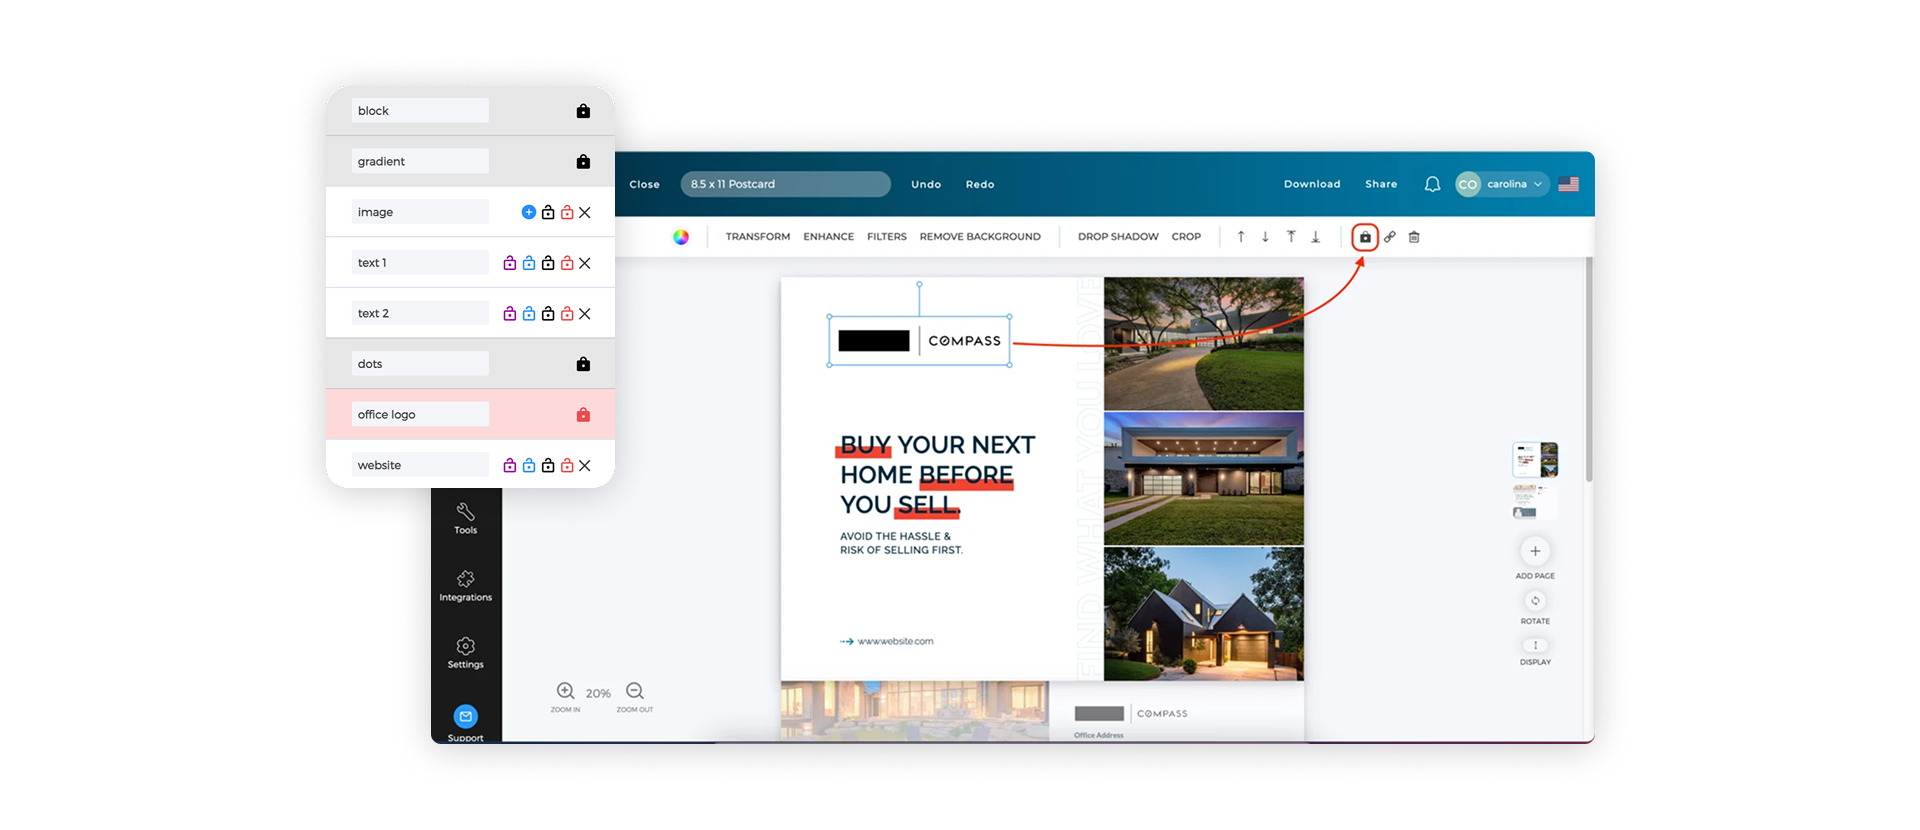
Task: Open notifications bell icon
Action: pyautogui.click(x=1432, y=184)
